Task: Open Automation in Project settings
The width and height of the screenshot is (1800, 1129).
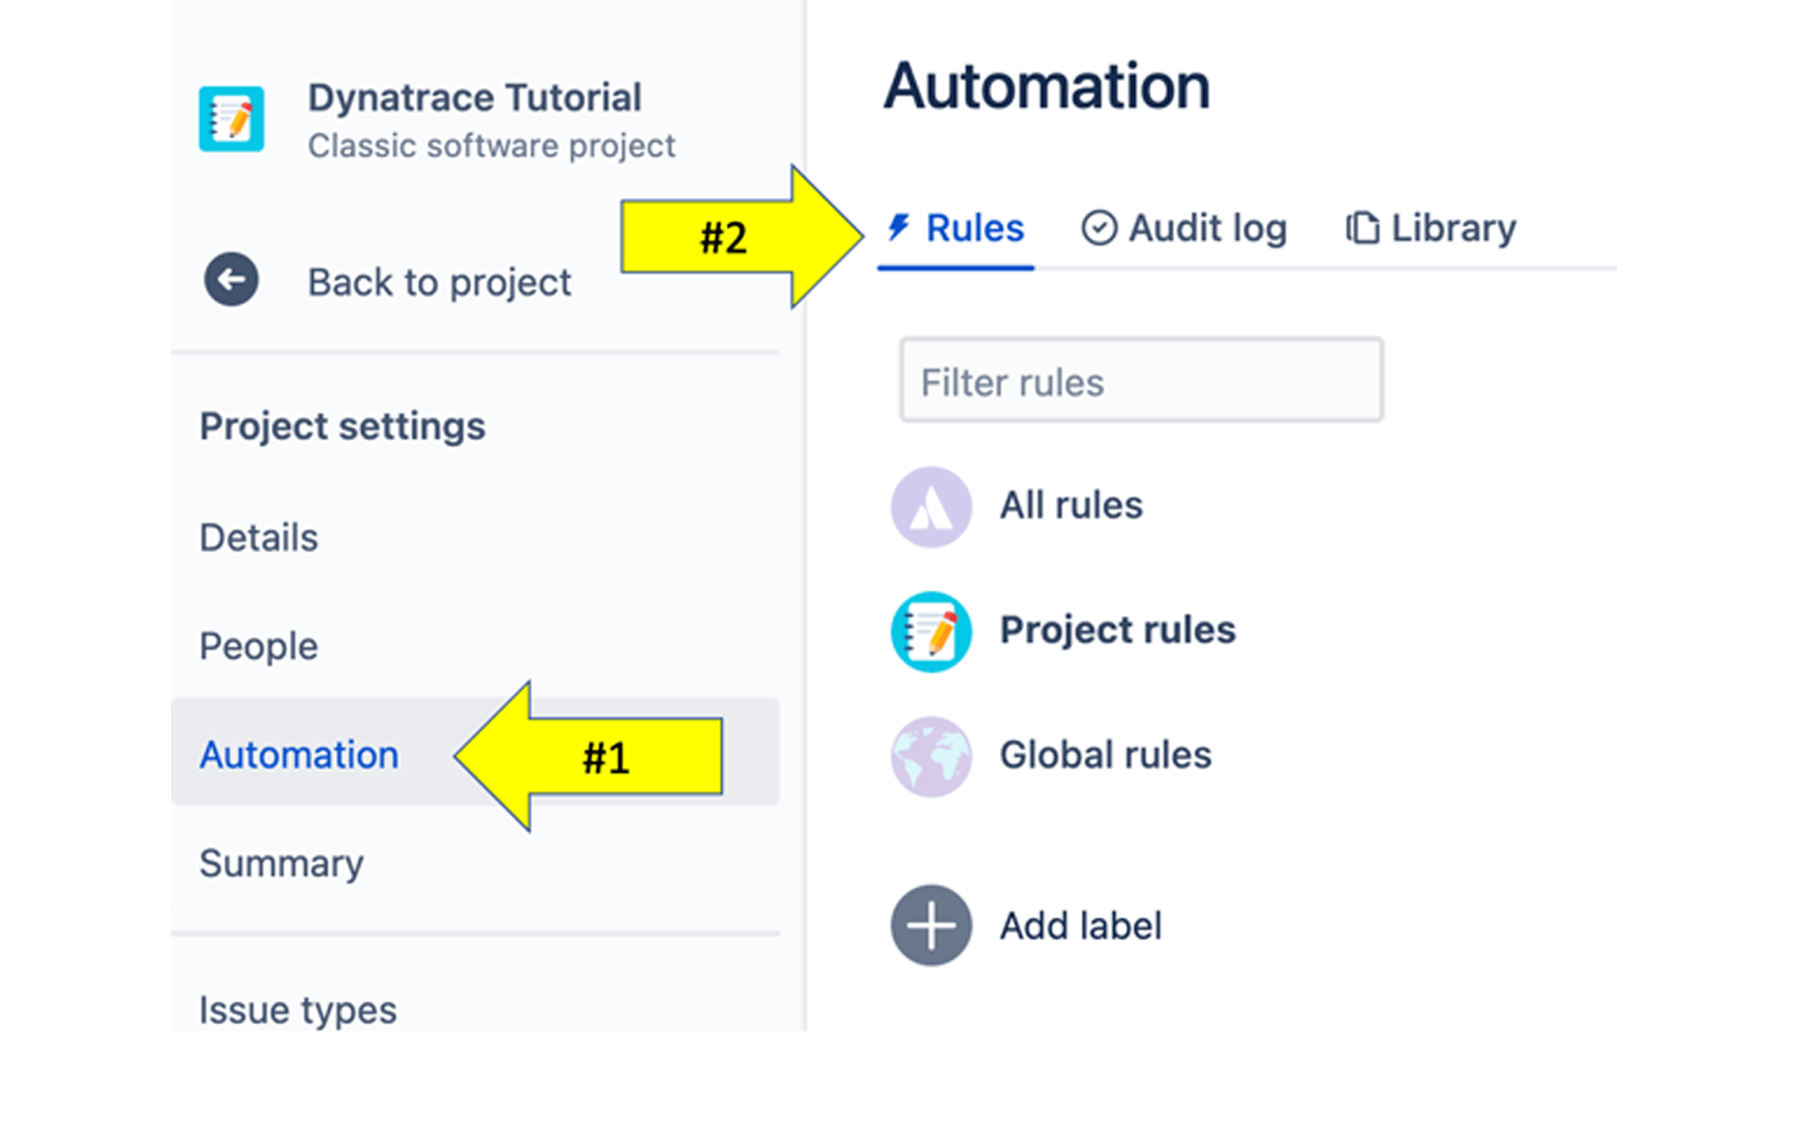Action: click(298, 755)
